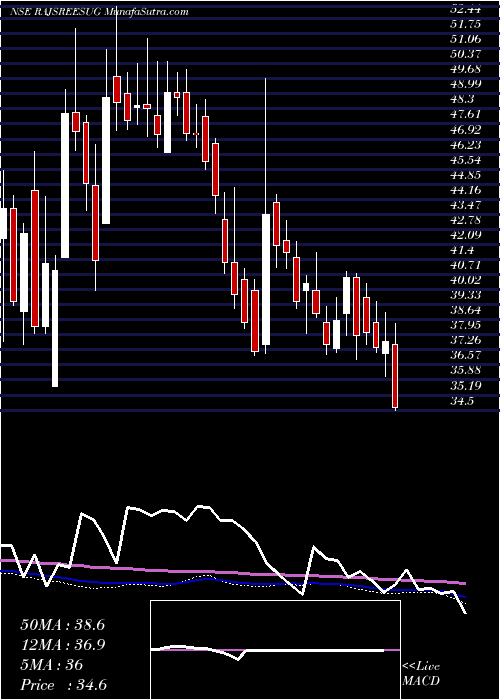The width and height of the screenshot is (500, 700).
Task: Select the 36.57 price axis label
Action: tap(464, 356)
